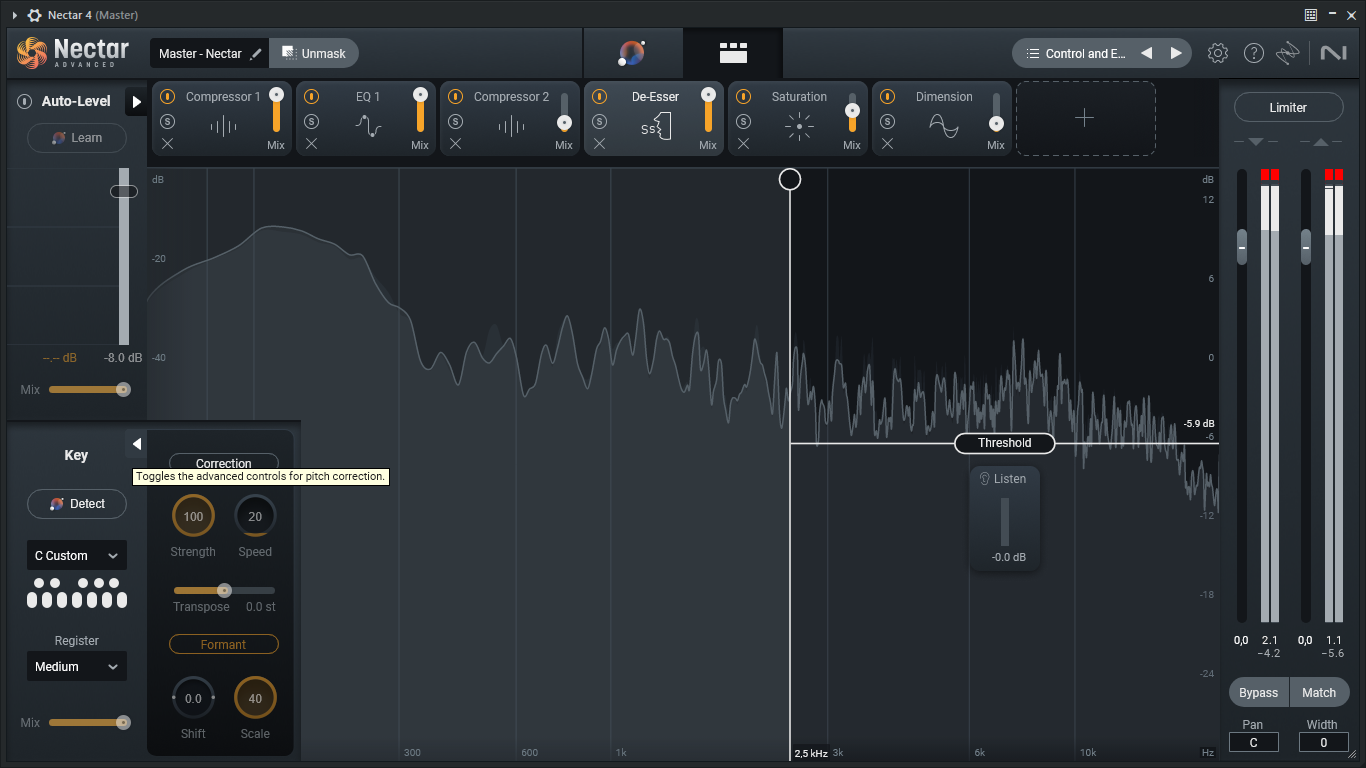The image size is (1366, 768).
Task: Remove the Compressor 1 module
Action: click(167, 144)
